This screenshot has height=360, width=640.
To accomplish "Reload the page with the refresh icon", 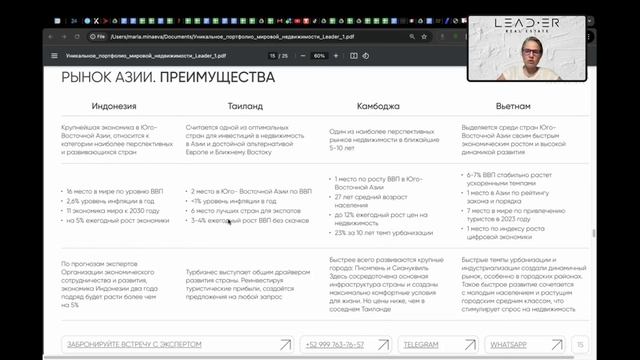I will [77, 37].
